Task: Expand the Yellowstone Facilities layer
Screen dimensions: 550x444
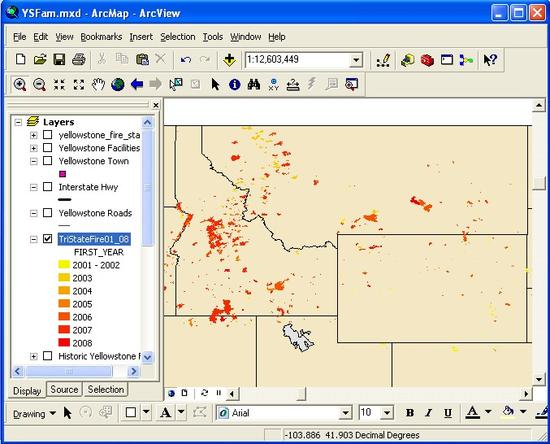Action: point(34,148)
